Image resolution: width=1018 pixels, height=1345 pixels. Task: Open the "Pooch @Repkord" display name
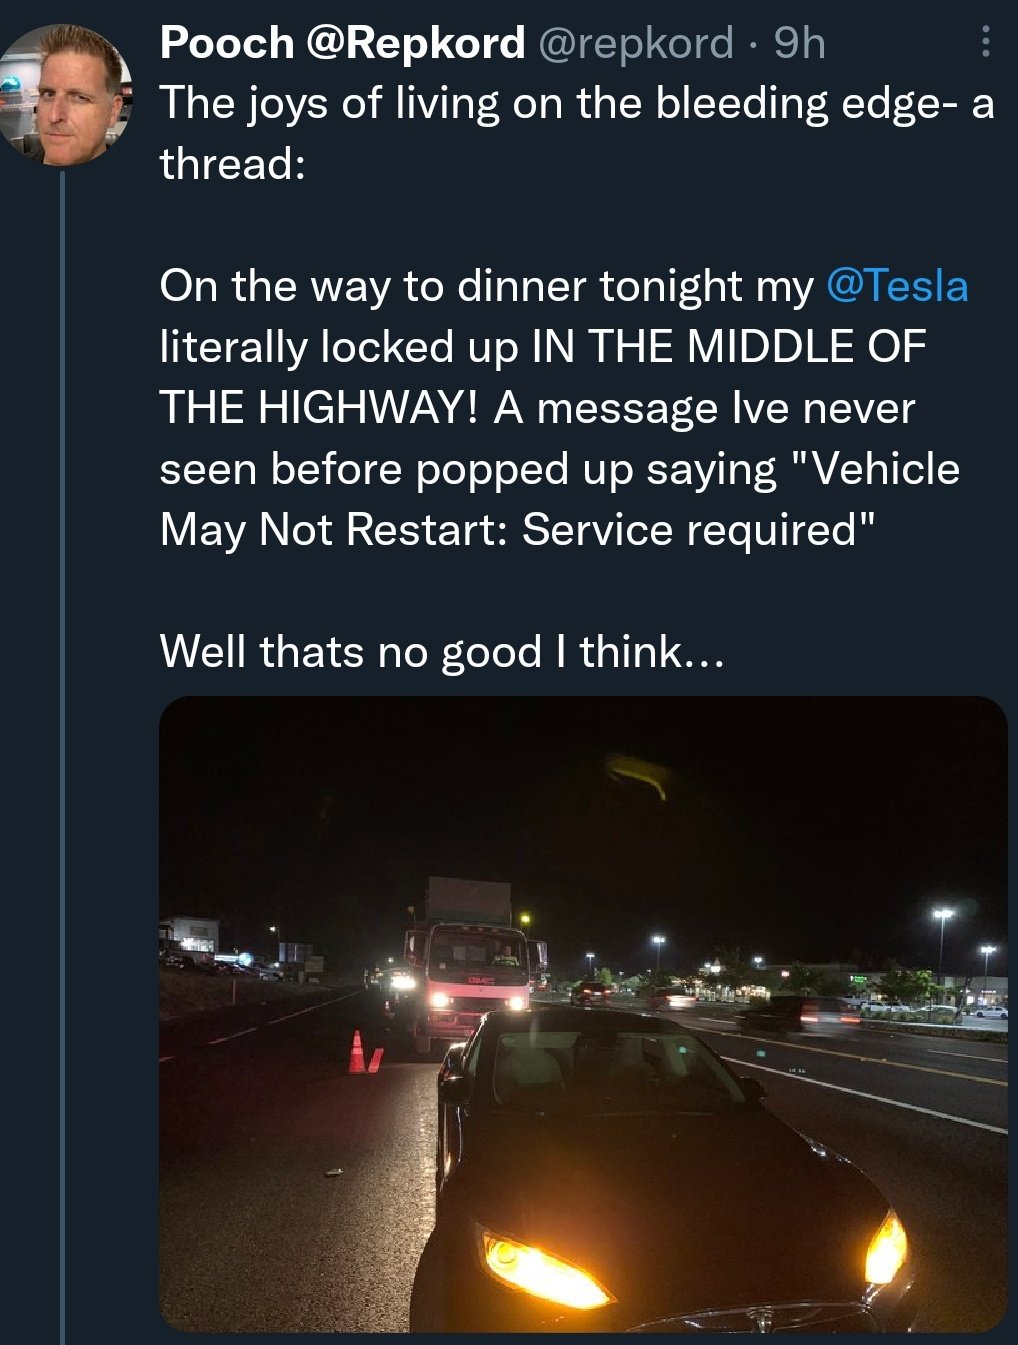pos(342,42)
